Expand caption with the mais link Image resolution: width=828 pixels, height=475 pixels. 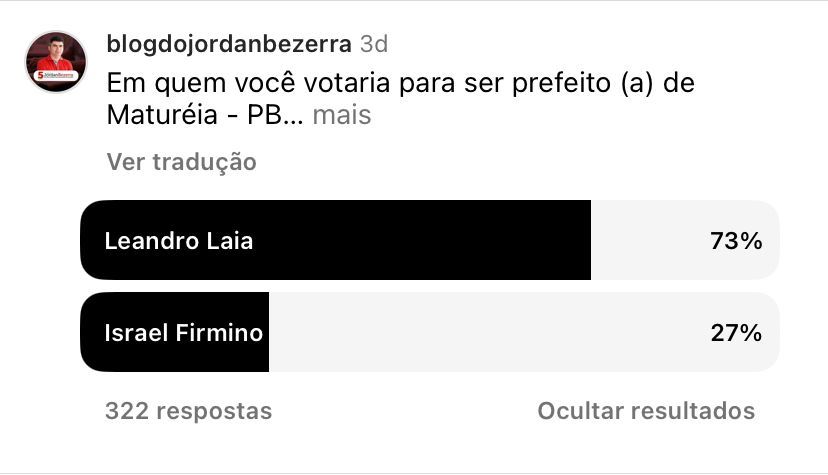coord(342,115)
